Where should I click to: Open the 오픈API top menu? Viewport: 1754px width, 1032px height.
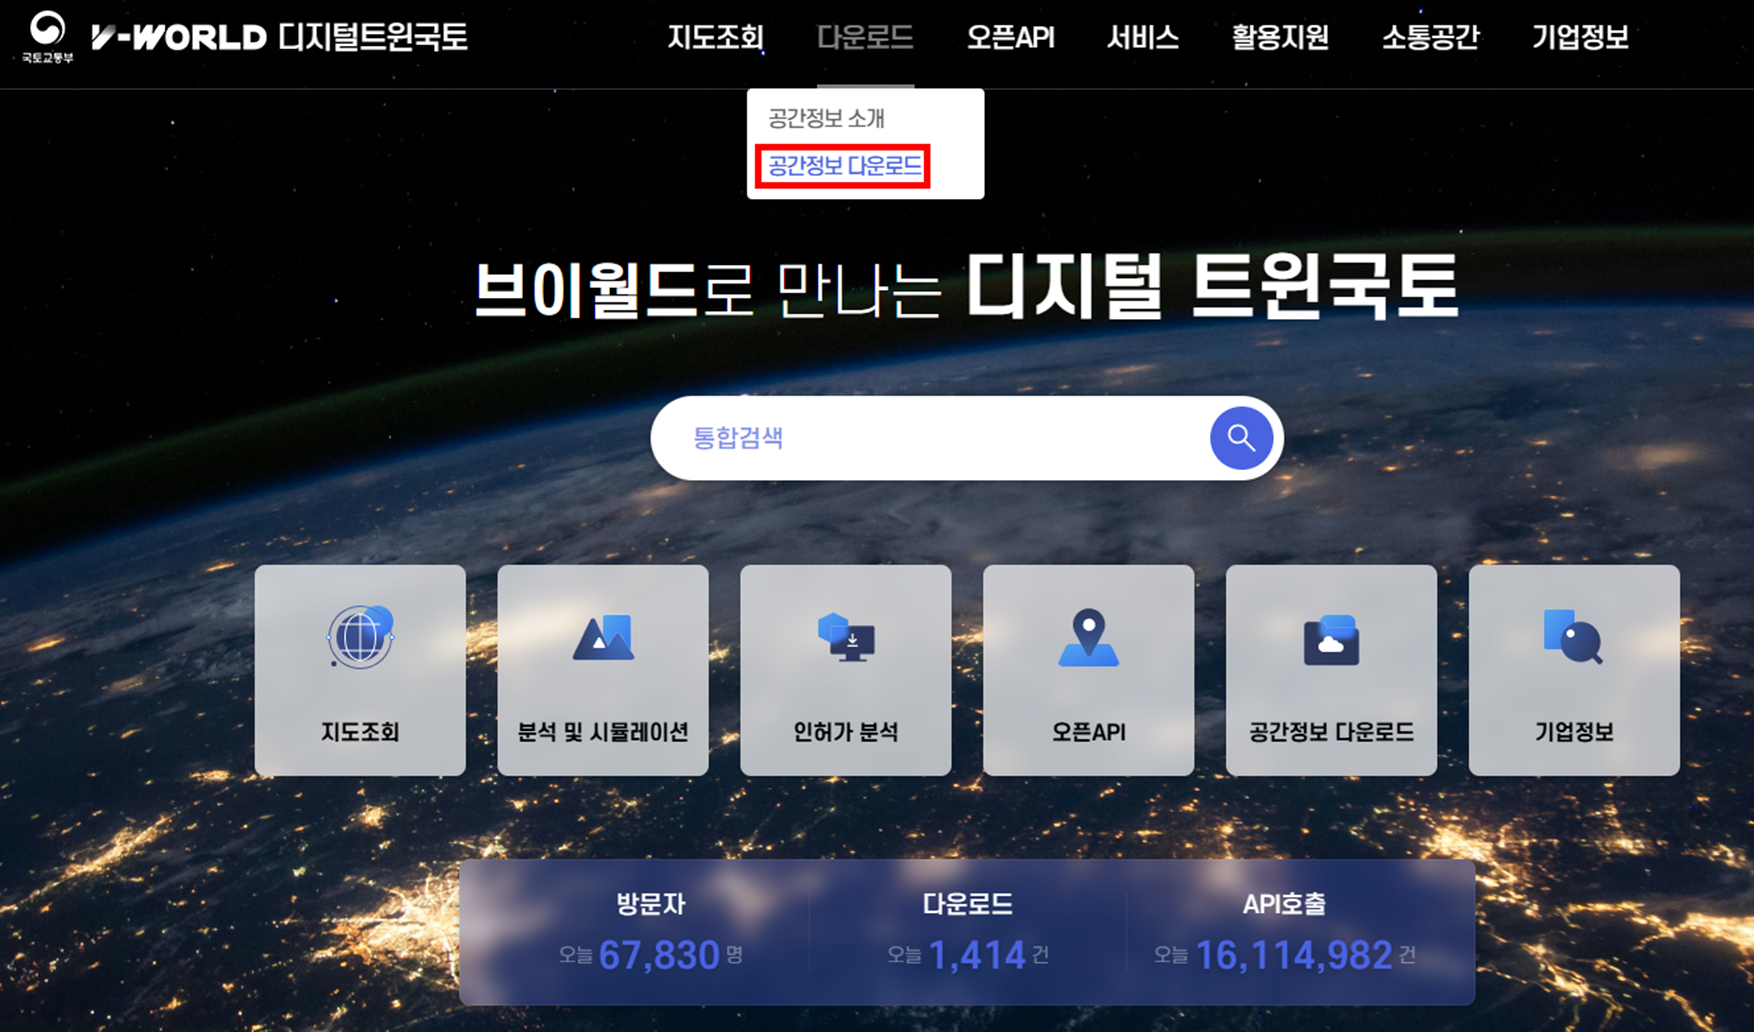pos(1010,37)
